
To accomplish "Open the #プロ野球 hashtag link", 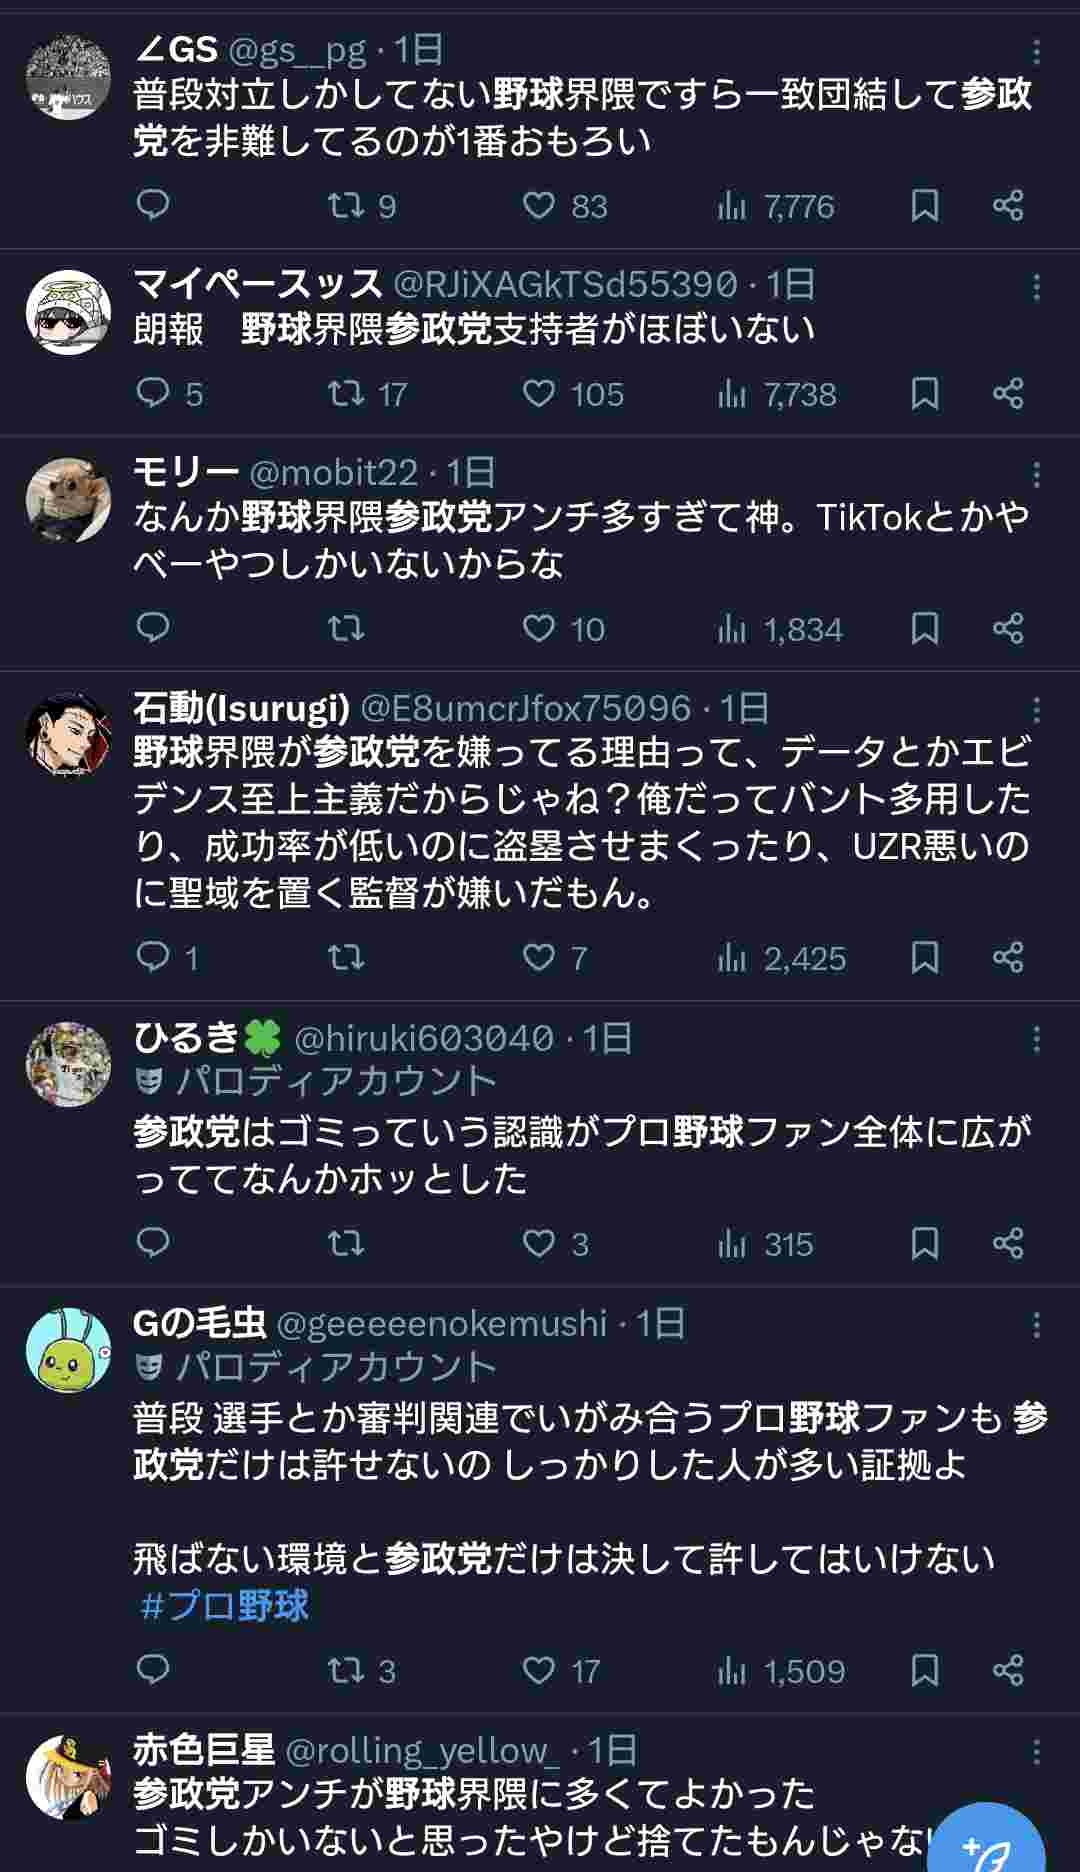I will coord(226,1606).
